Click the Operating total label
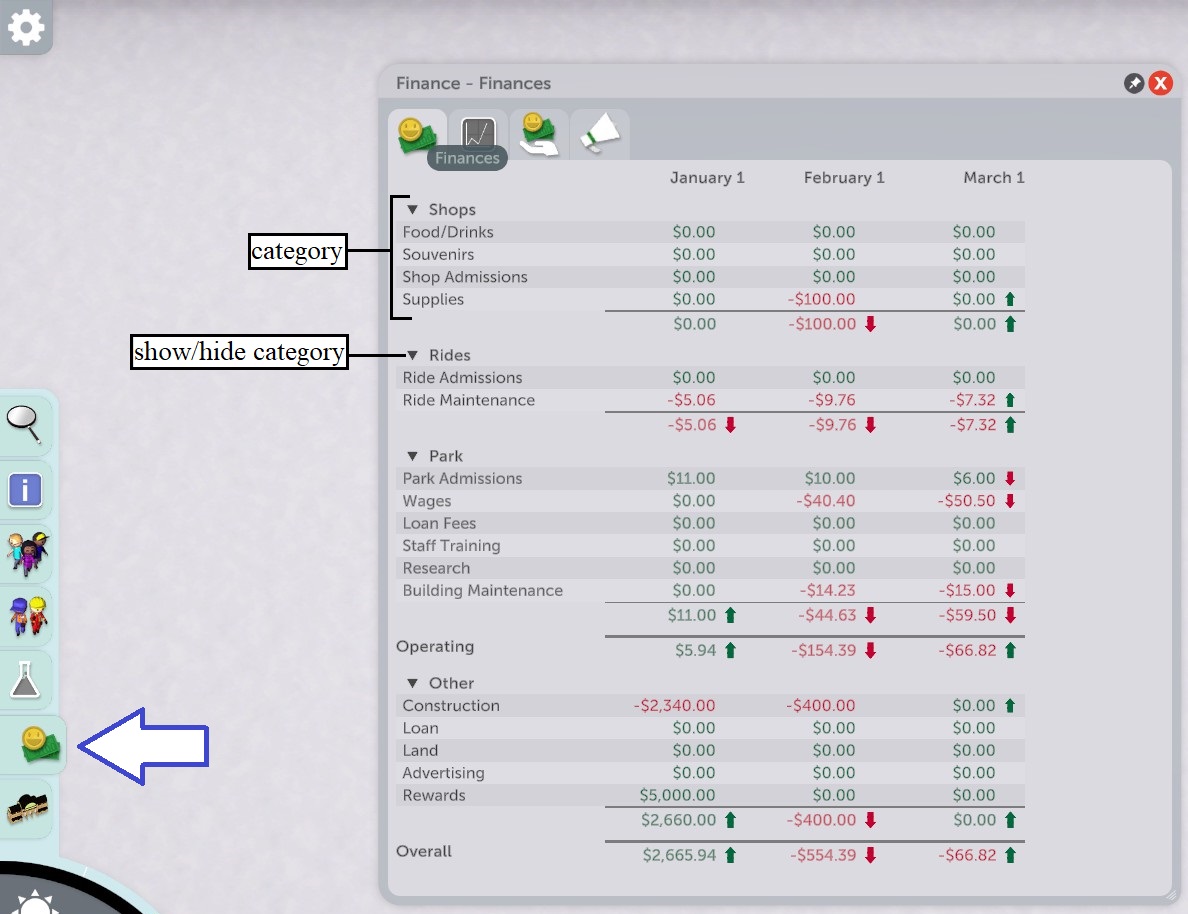Screen dimensions: 1188x914 (x=435, y=646)
